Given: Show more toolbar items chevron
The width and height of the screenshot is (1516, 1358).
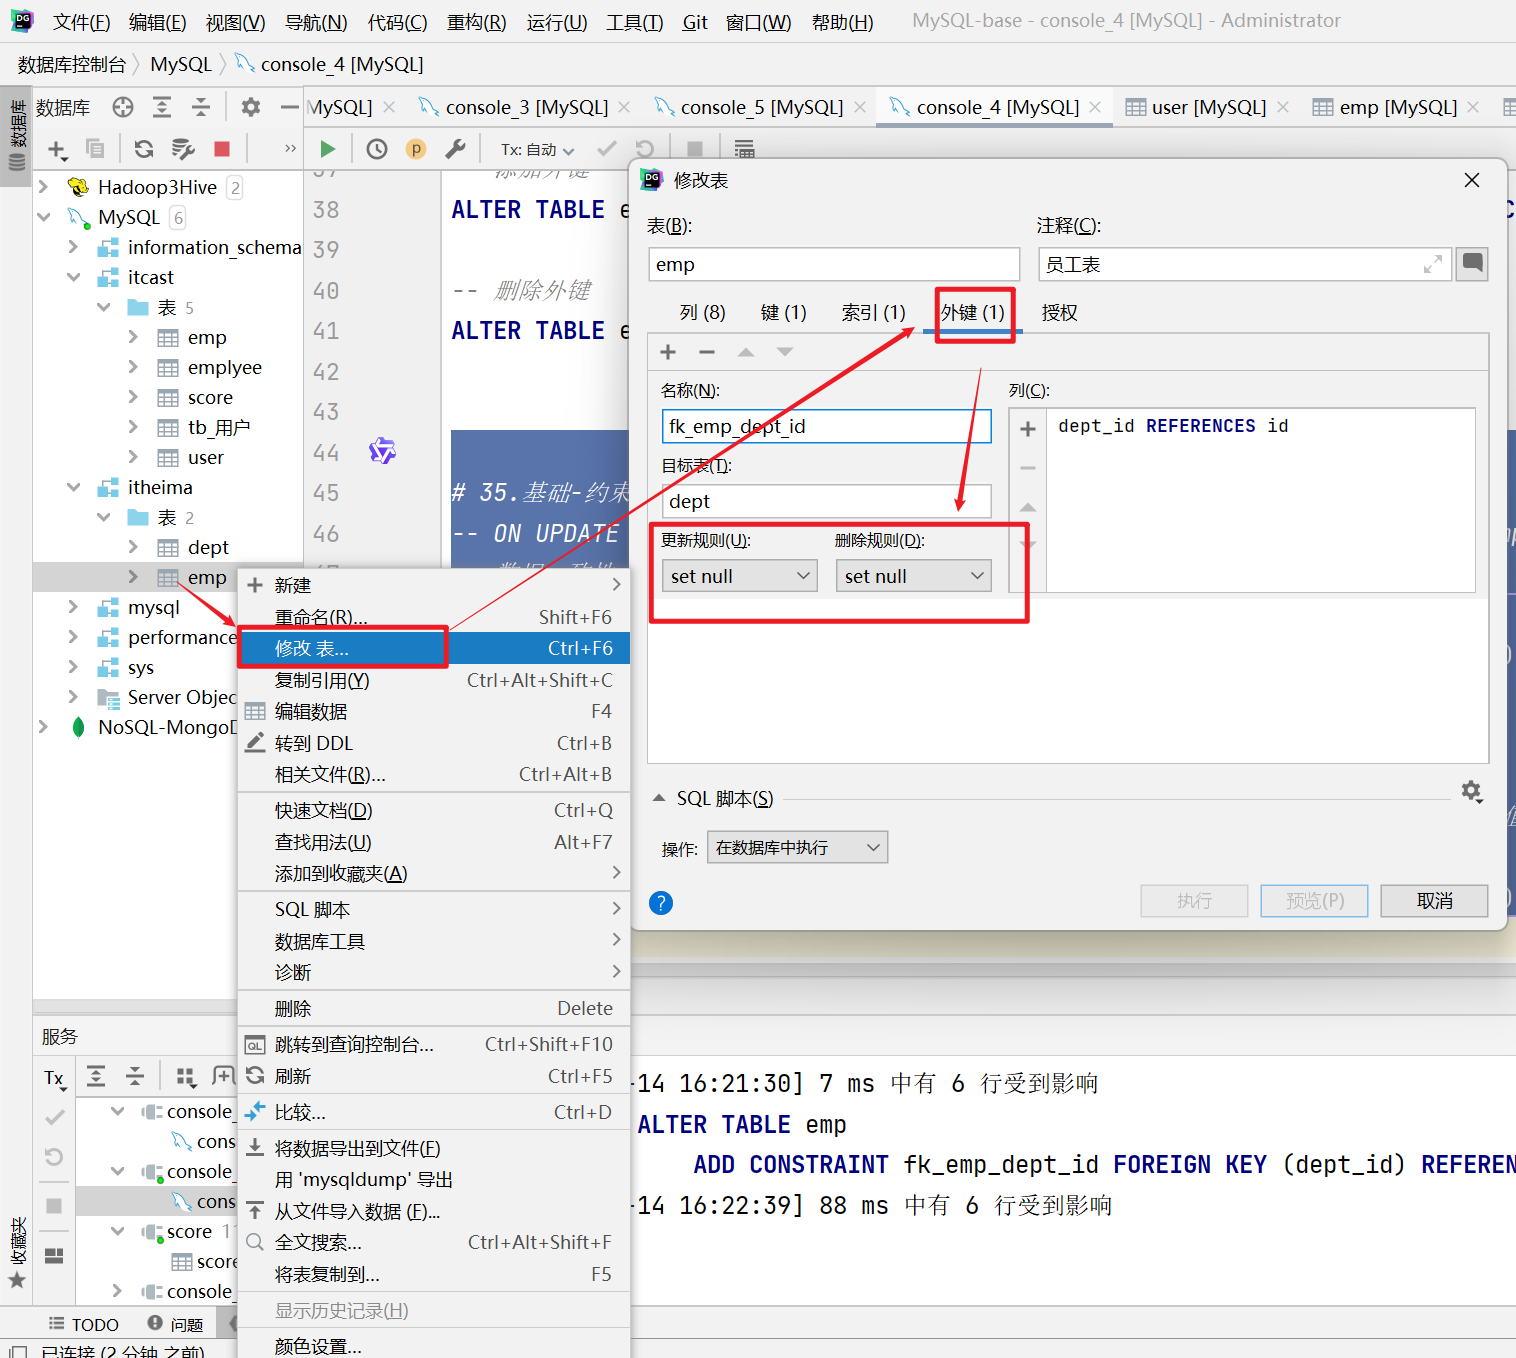Looking at the screenshot, I should pos(290,149).
